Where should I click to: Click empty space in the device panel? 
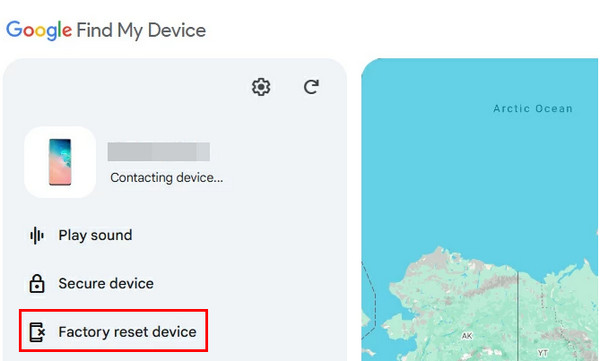268,249
